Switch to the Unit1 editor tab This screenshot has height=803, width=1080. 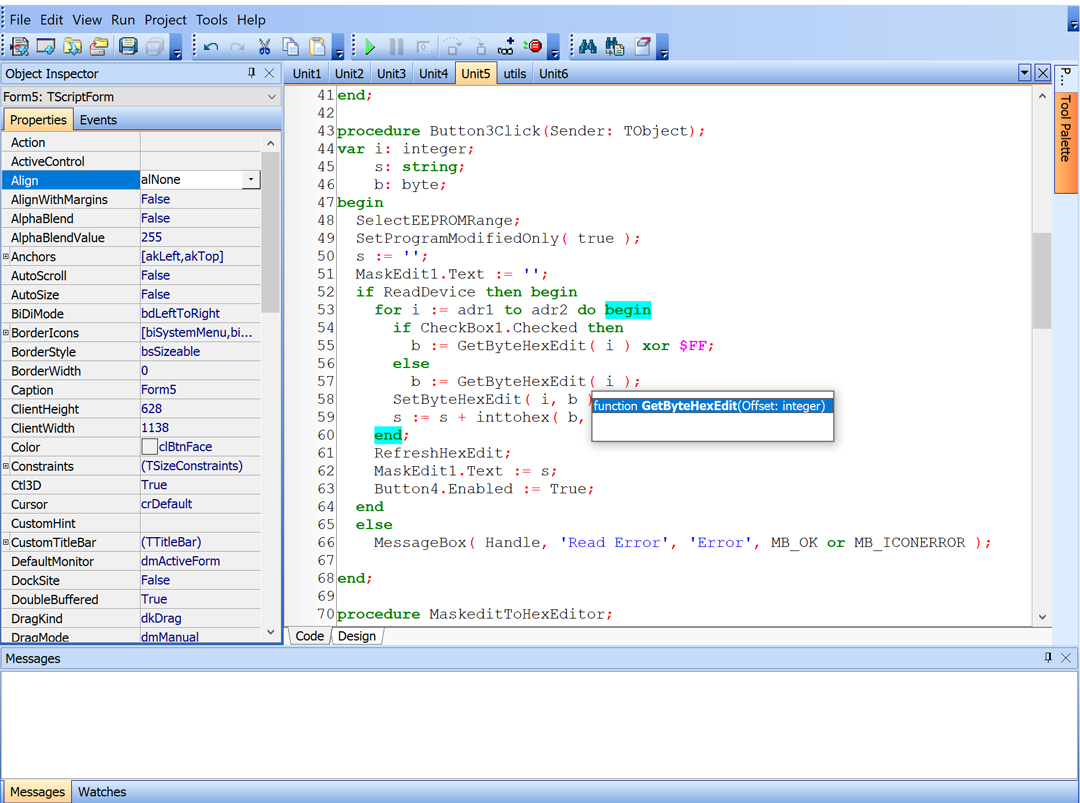(307, 74)
